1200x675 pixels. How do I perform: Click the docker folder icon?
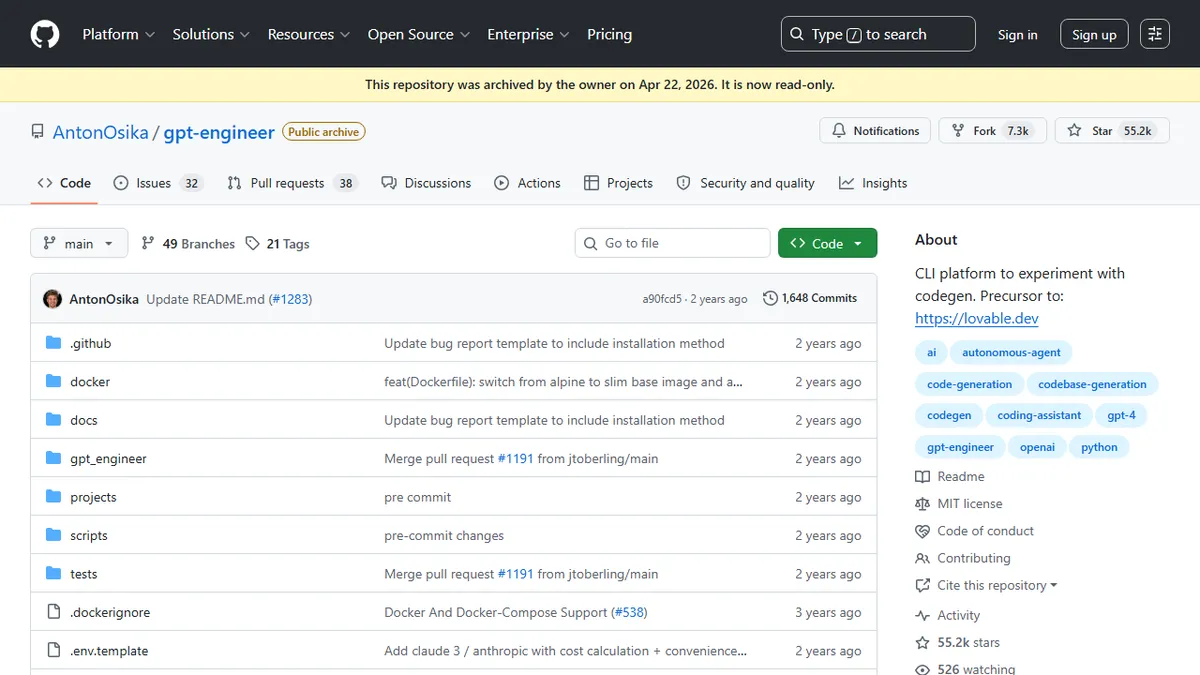coord(54,382)
